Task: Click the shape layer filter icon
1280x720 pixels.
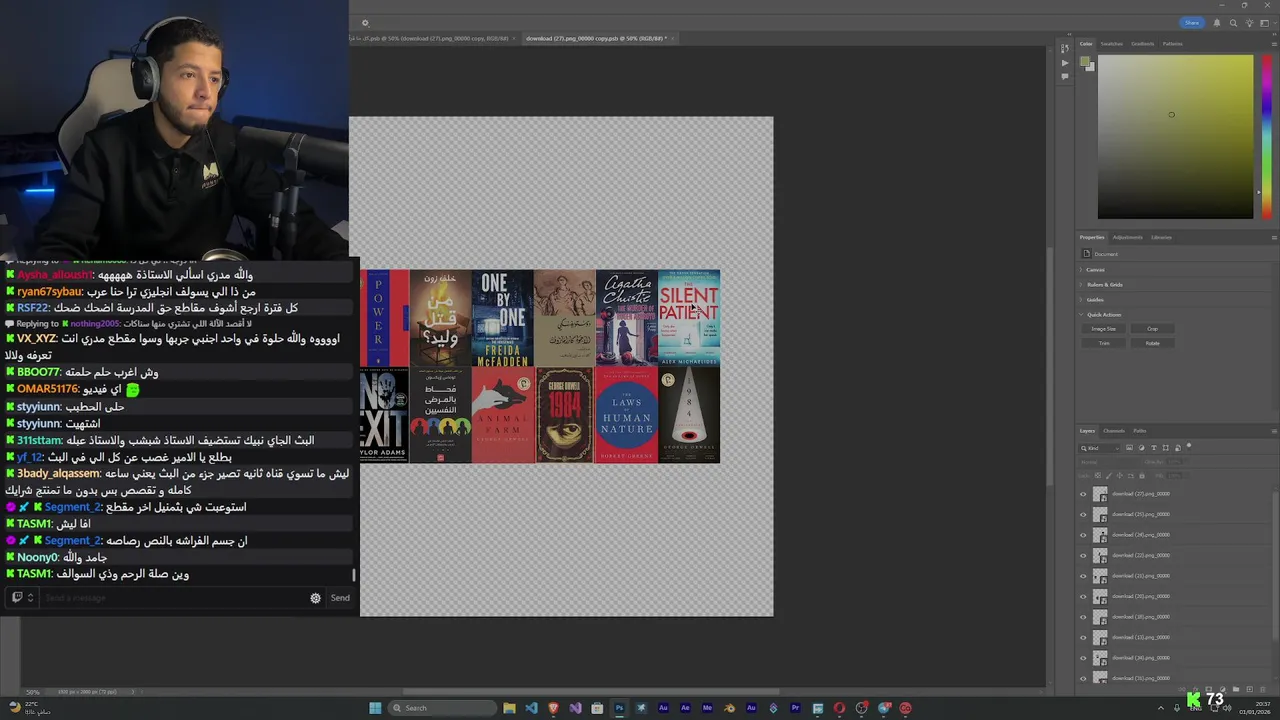Action: pos(1166,448)
